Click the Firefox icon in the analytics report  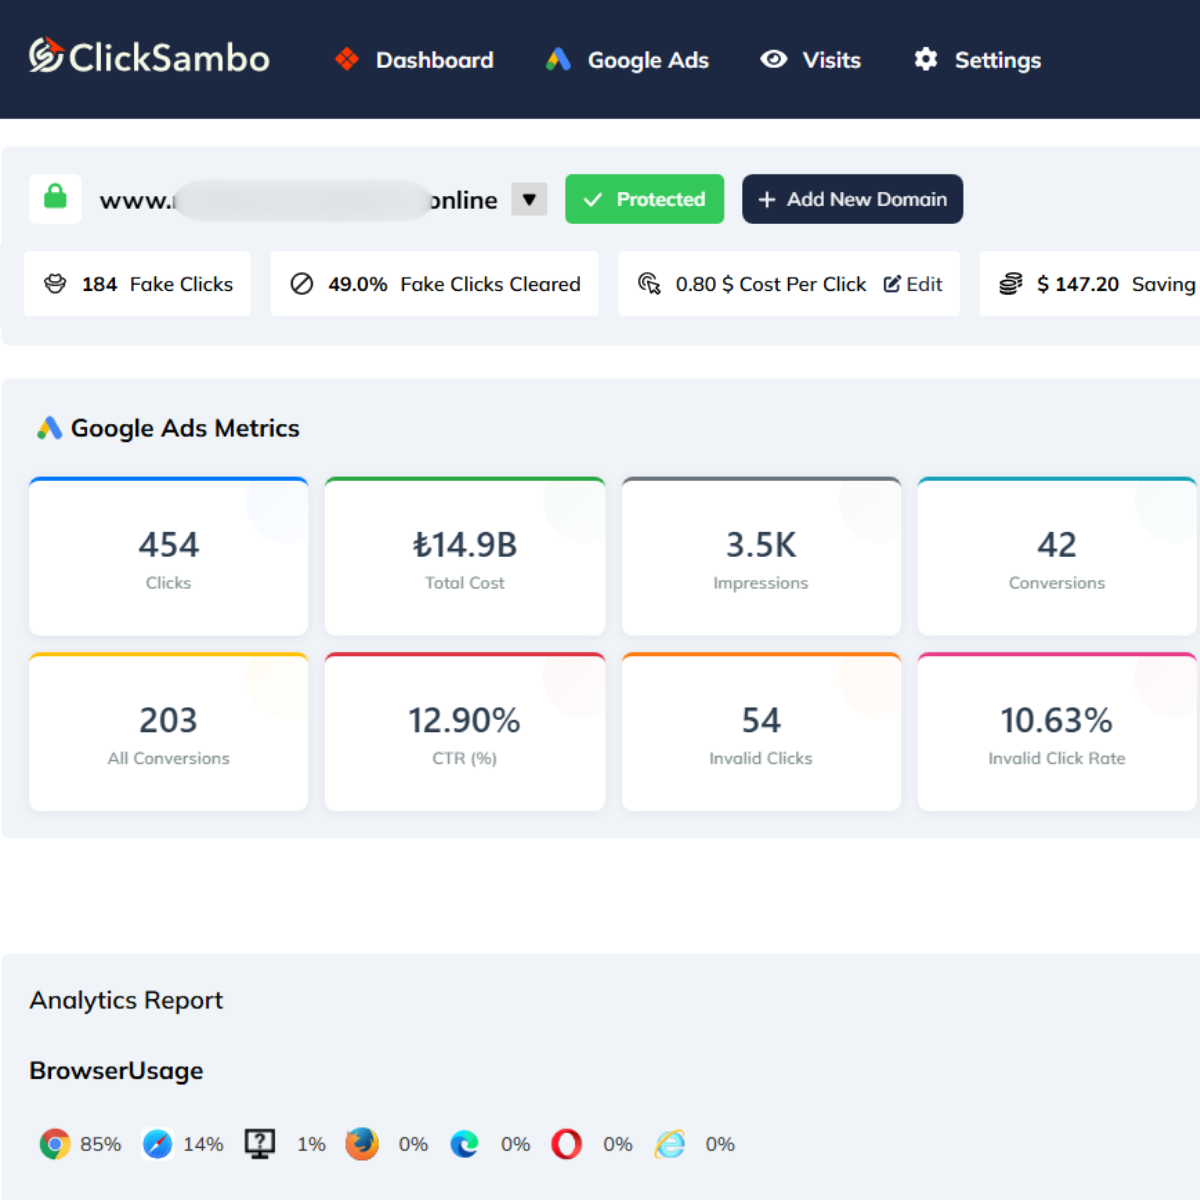[362, 1143]
